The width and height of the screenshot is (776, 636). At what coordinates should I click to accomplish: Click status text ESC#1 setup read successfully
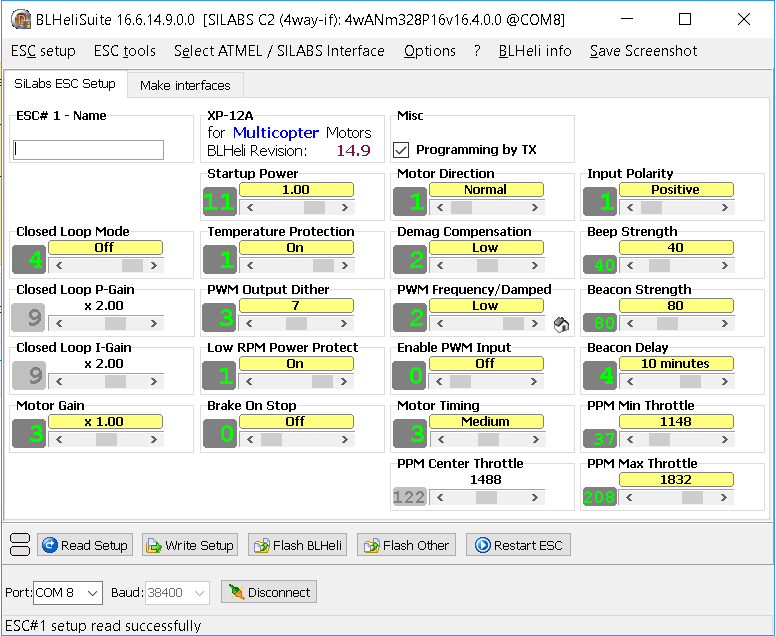[103, 626]
